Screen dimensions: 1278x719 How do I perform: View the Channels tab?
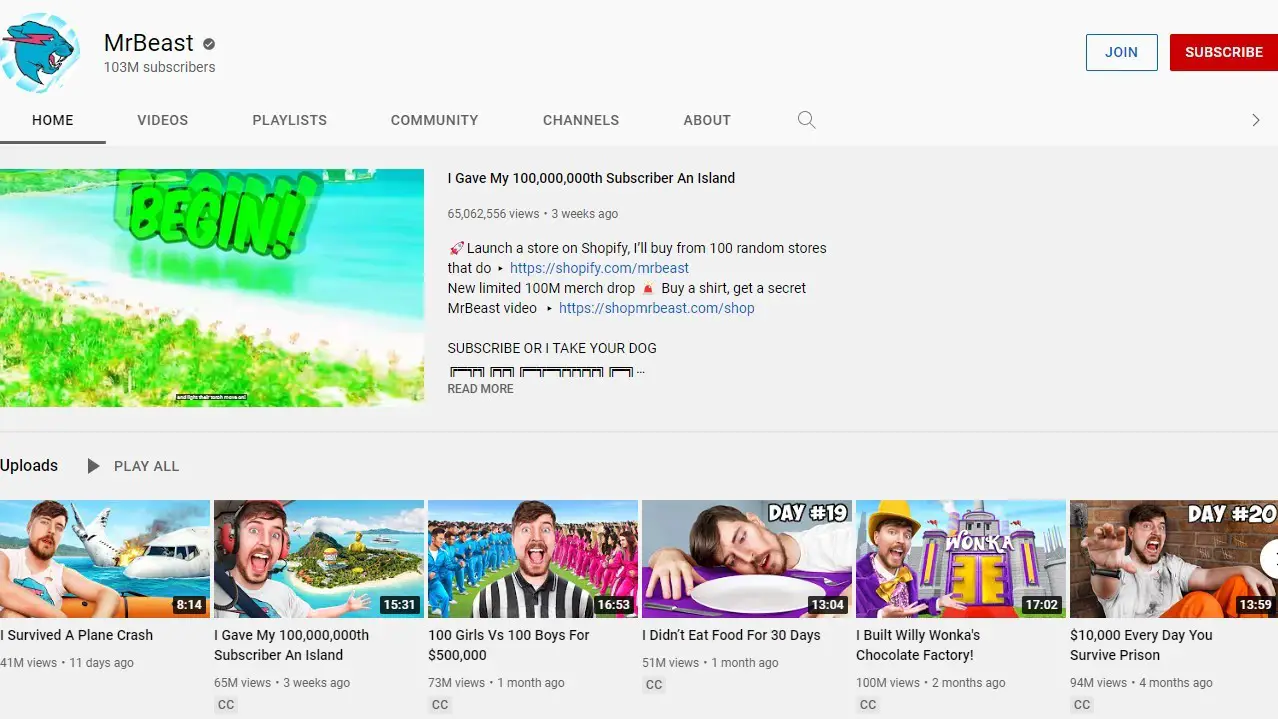tap(581, 120)
